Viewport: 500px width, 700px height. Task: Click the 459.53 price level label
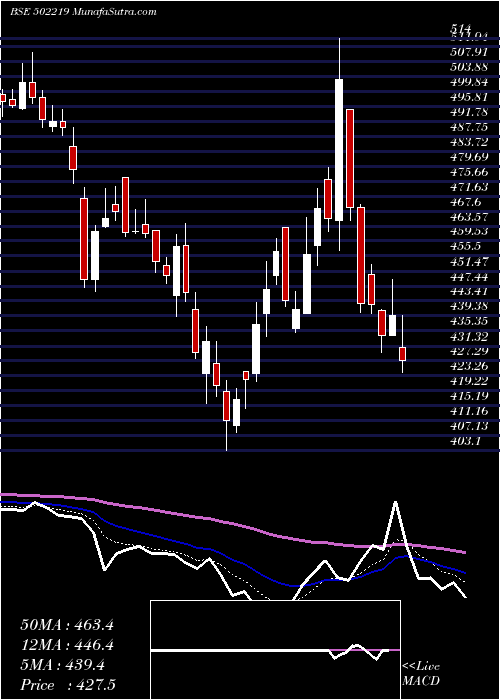pyautogui.click(x=468, y=232)
